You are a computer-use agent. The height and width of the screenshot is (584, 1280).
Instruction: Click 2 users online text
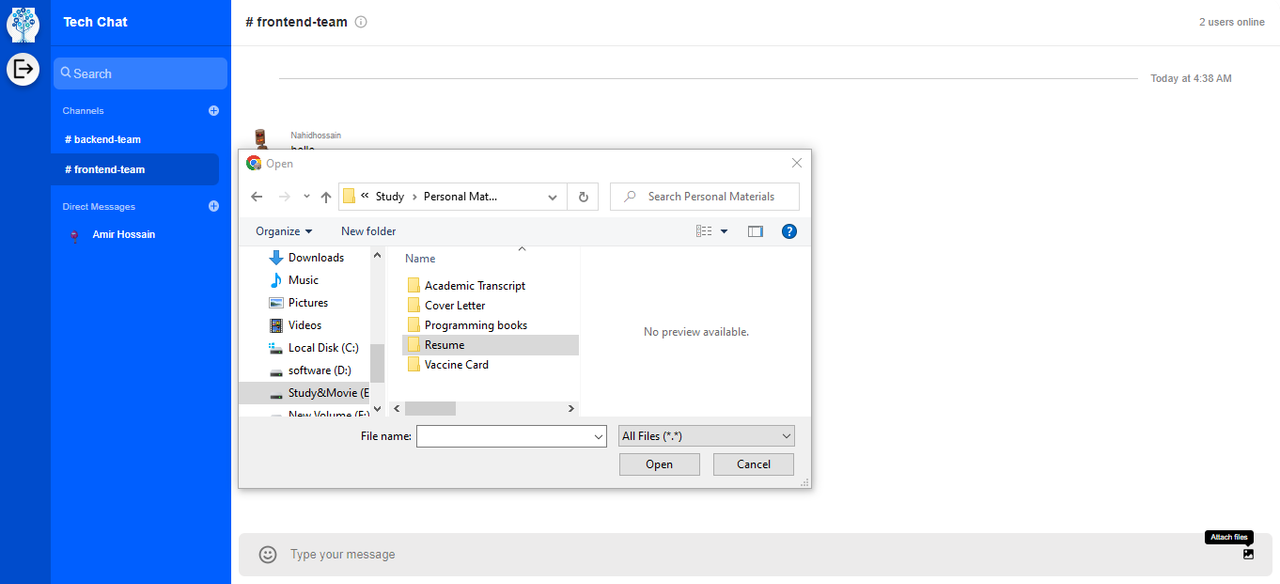[1232, 22]
